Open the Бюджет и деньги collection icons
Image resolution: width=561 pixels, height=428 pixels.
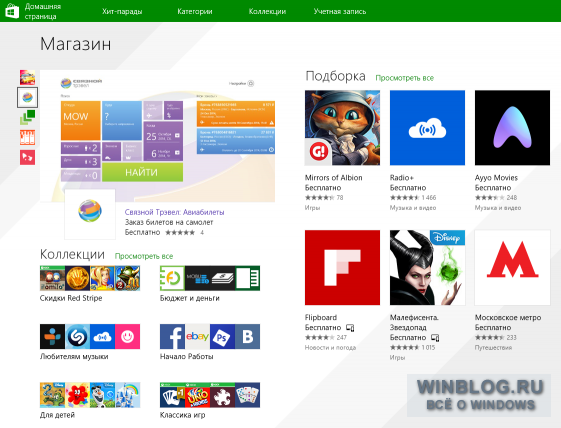point(210,278)
